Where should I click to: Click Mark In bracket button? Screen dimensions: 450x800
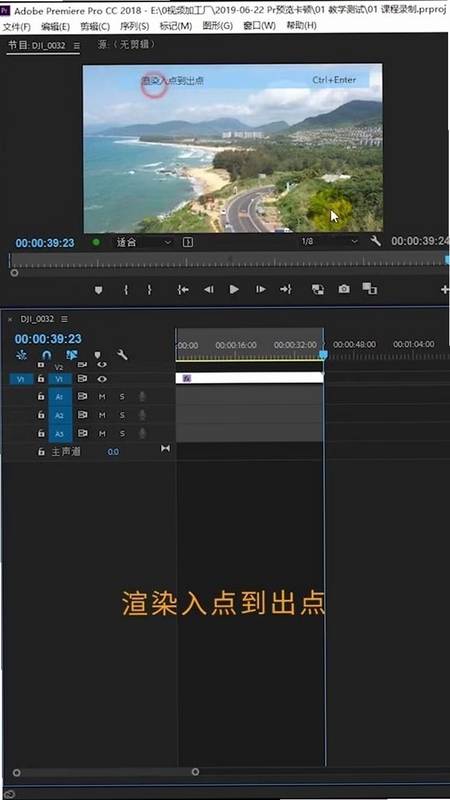(x=126, y=290)
